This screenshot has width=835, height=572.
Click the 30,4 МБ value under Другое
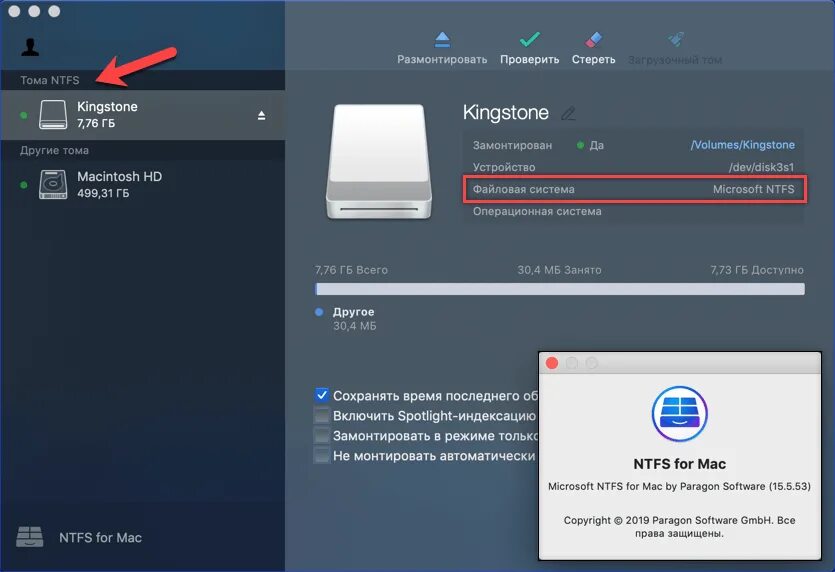355,326
